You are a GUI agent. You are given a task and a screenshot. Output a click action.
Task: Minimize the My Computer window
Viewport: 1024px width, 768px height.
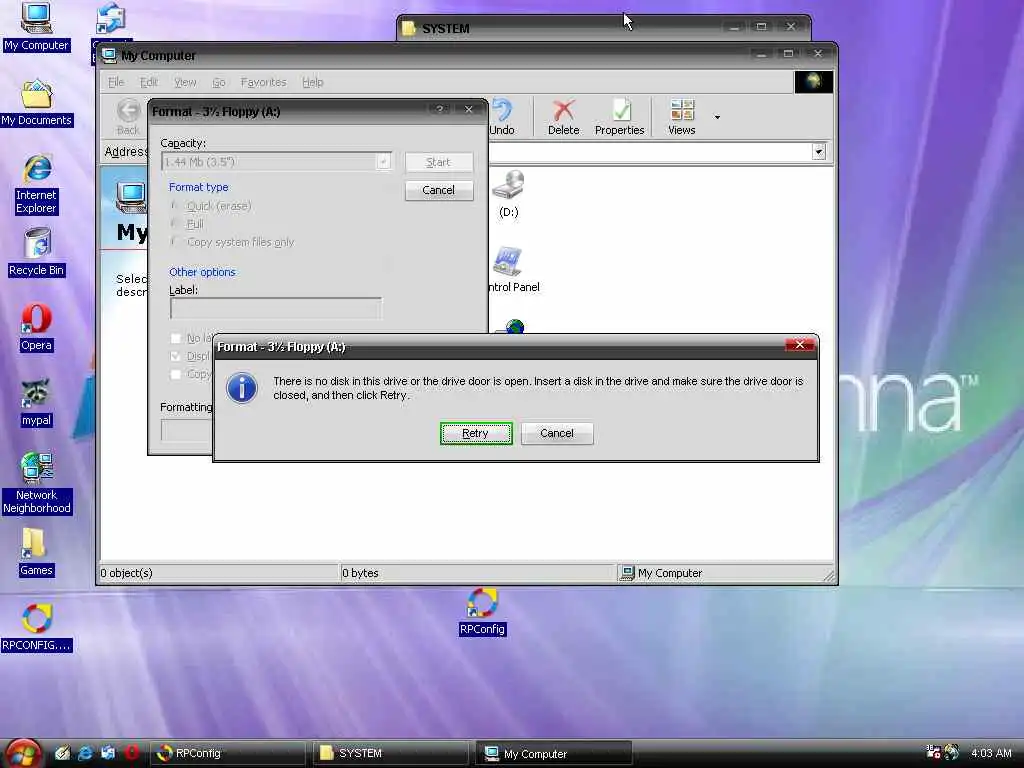(x=761, y=55)
